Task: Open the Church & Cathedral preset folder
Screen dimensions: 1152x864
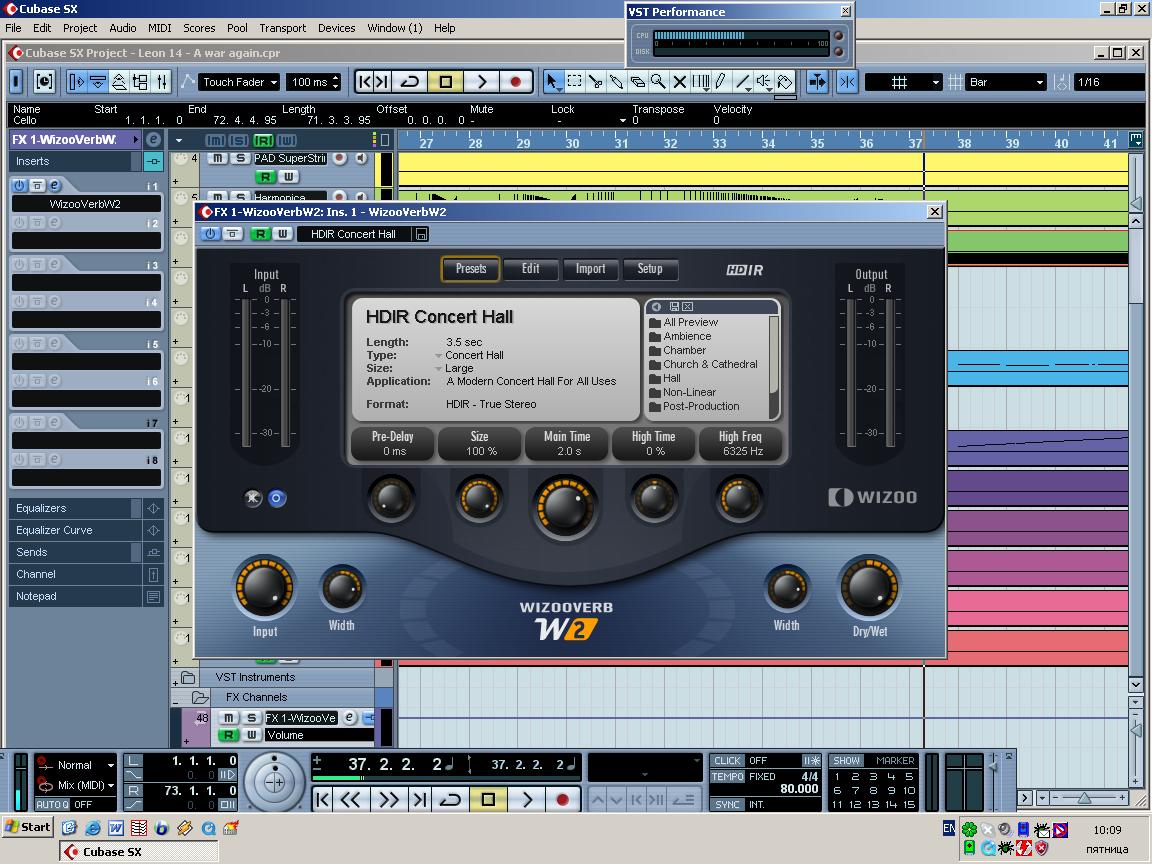Action: (703, 364)
